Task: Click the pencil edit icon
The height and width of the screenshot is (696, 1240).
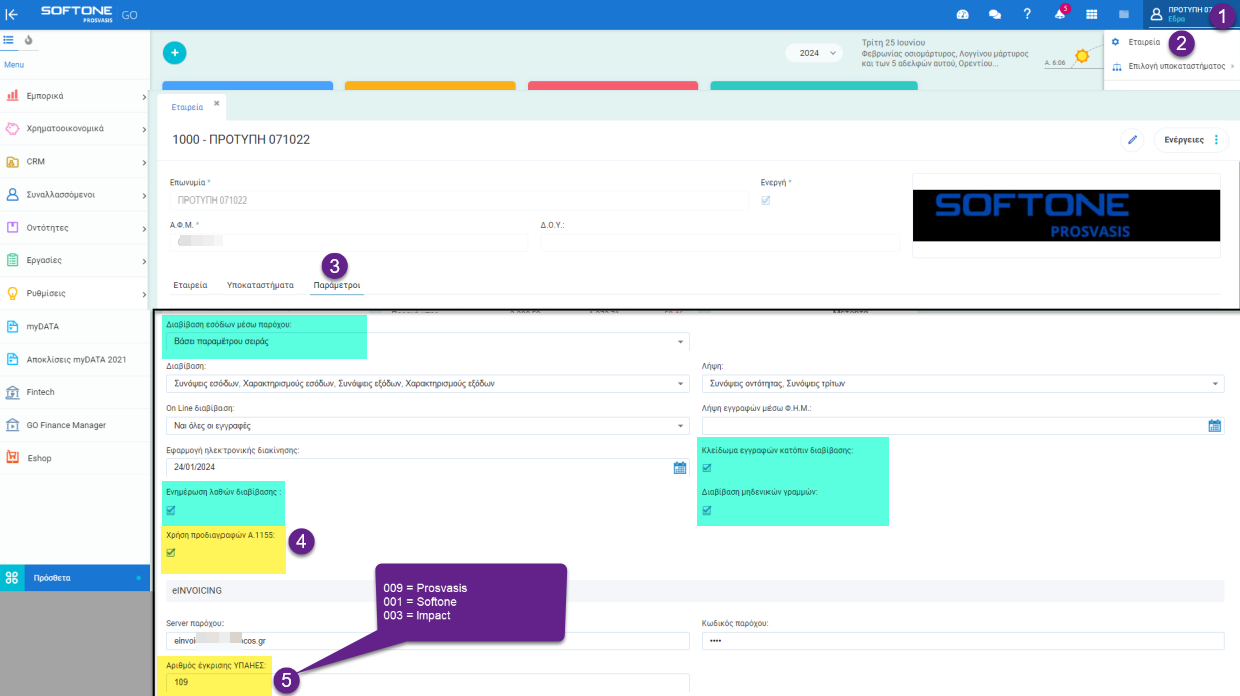Action: pyautogui.click(x=1132, y=140)
